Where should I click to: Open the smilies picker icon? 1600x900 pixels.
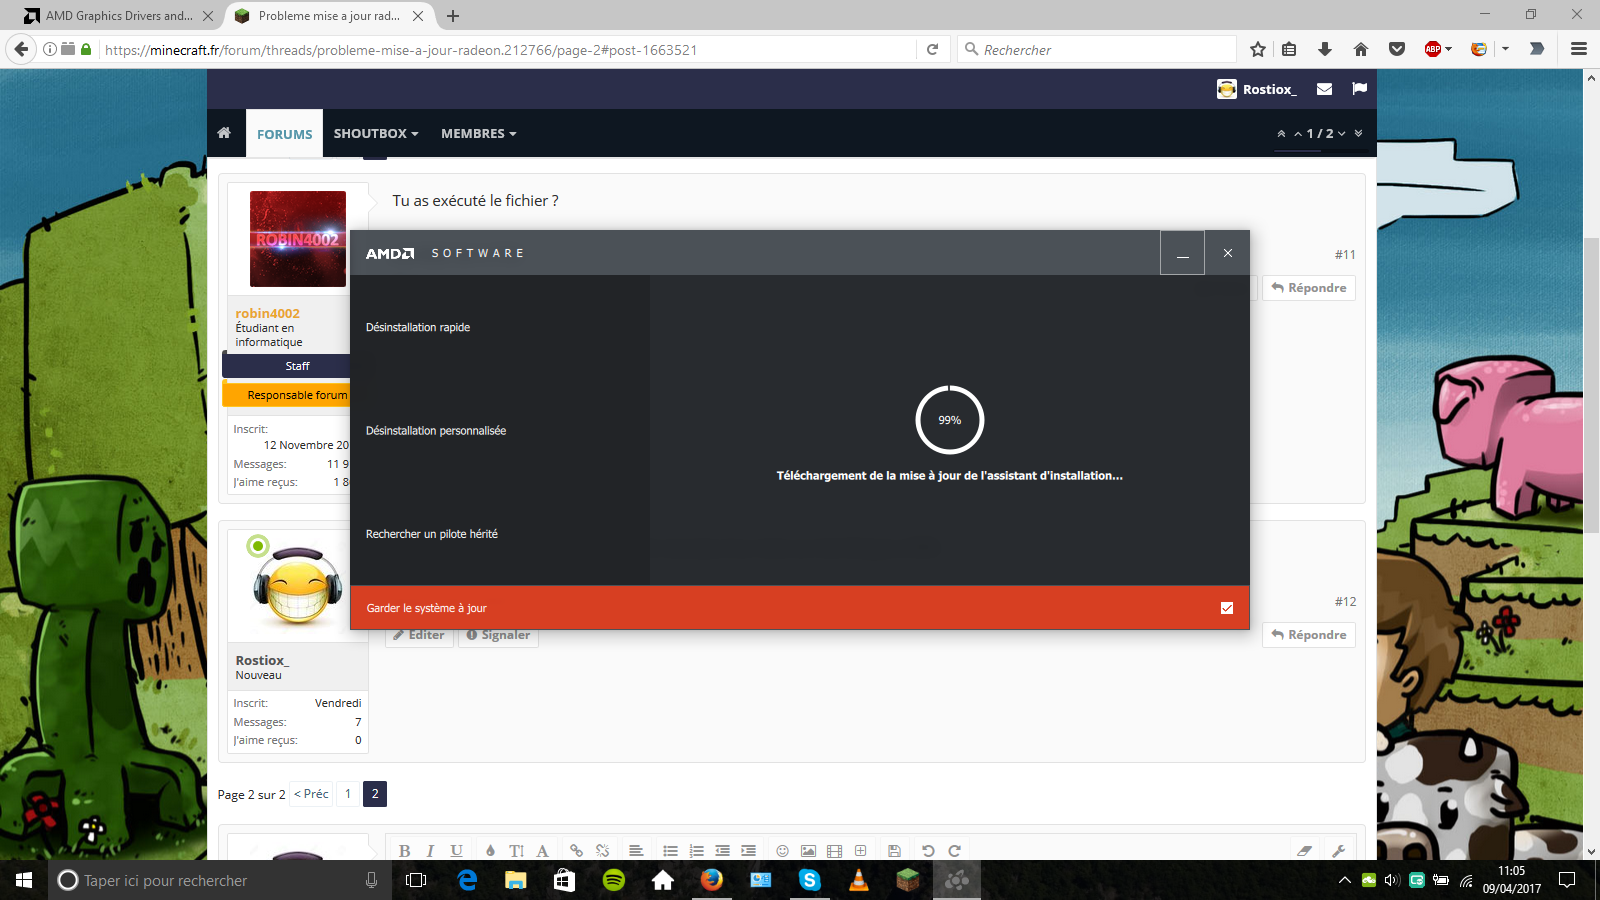[x=782, y=851]
